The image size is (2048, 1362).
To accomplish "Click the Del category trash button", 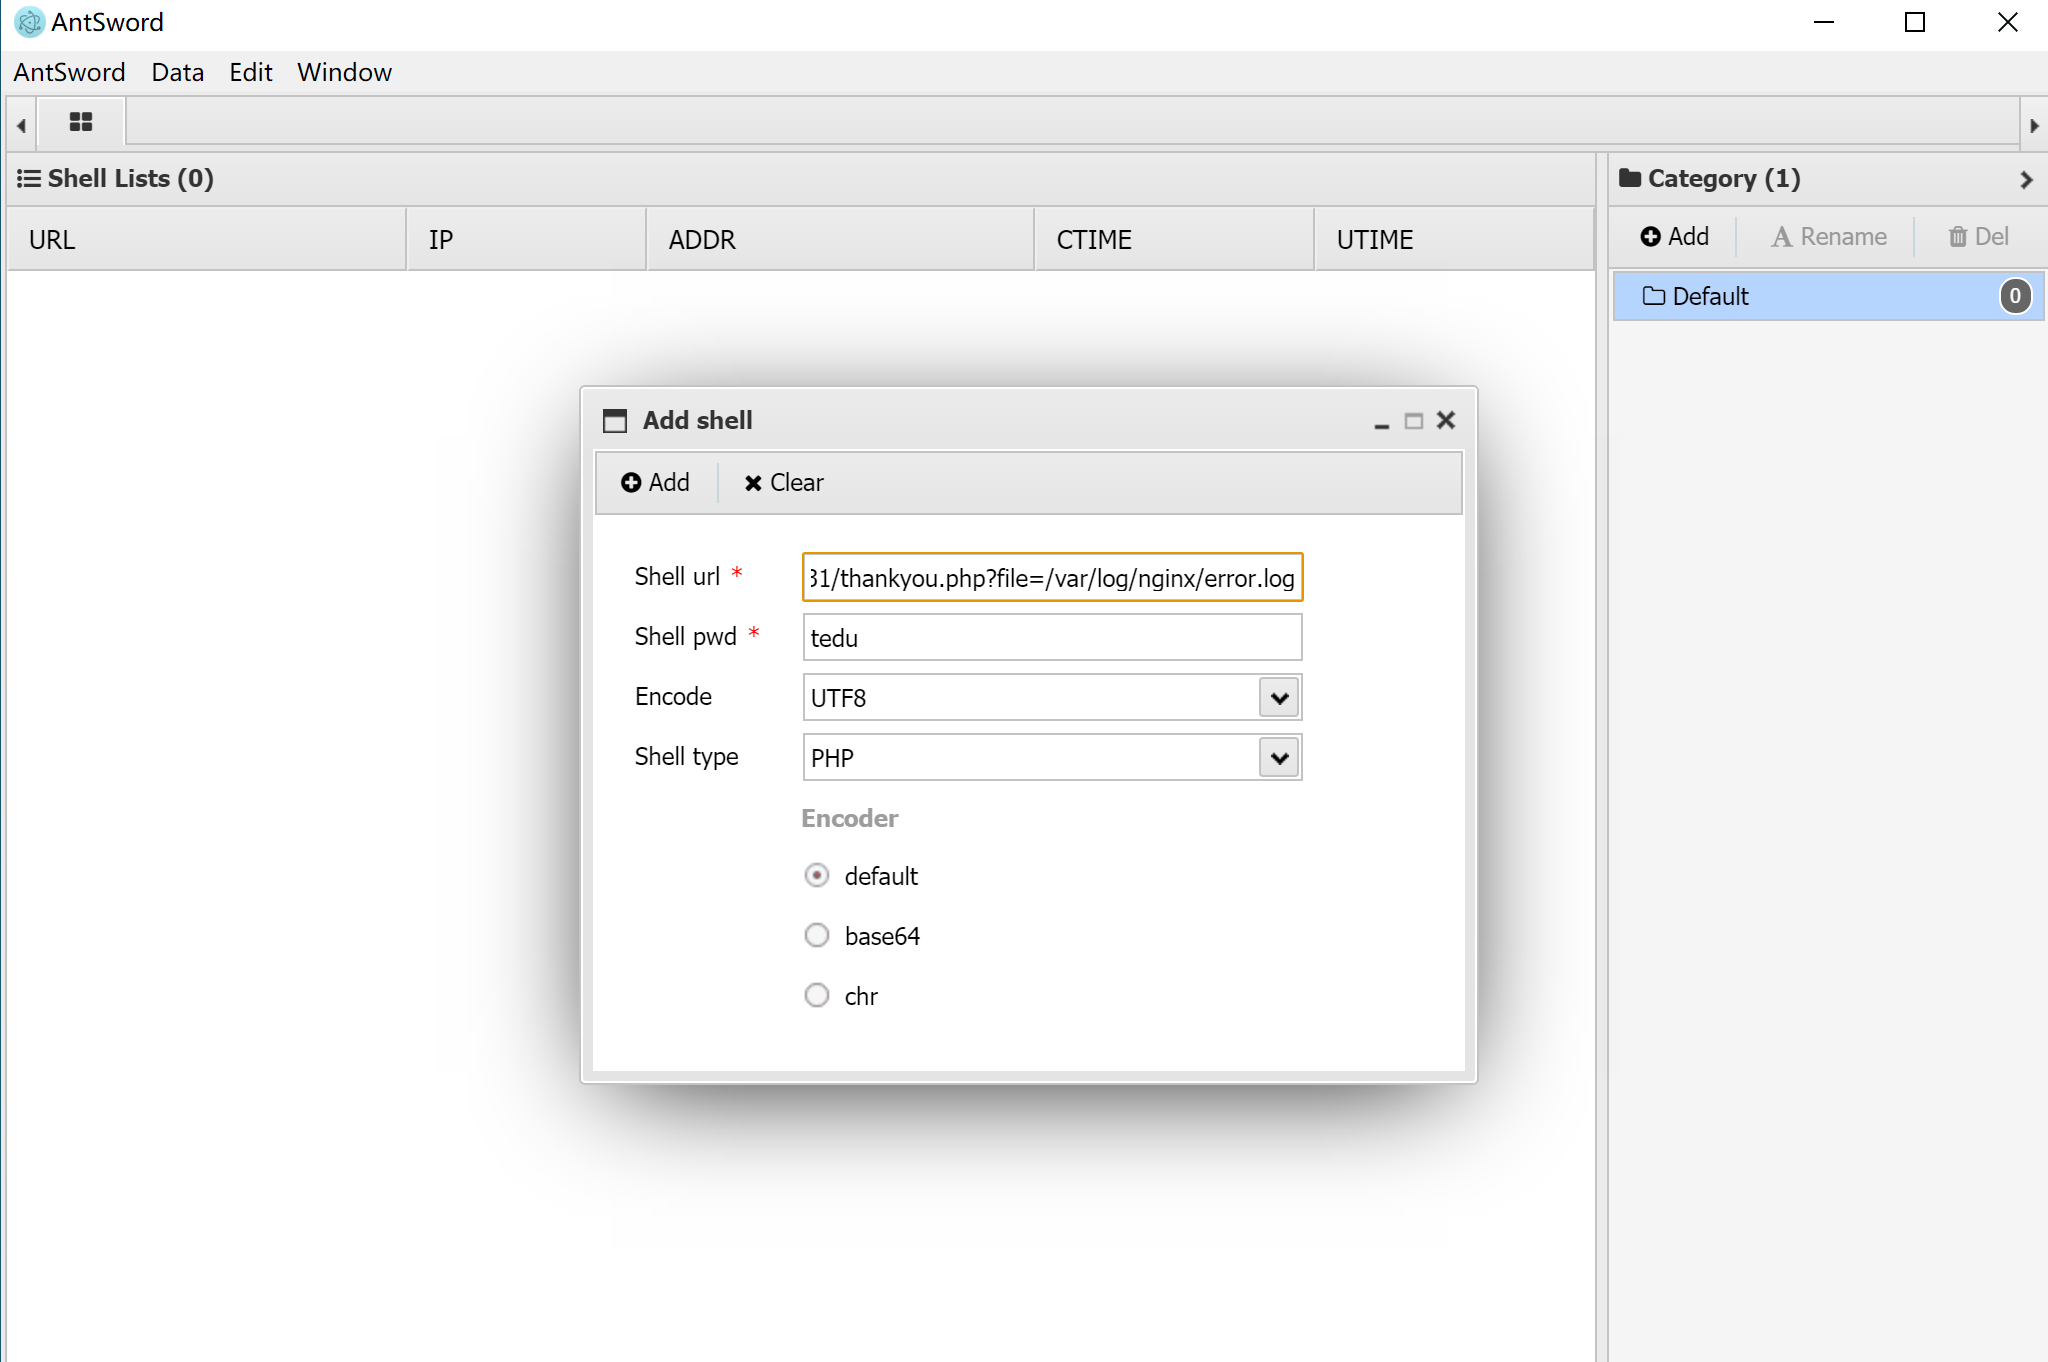I will (1978, 237).
